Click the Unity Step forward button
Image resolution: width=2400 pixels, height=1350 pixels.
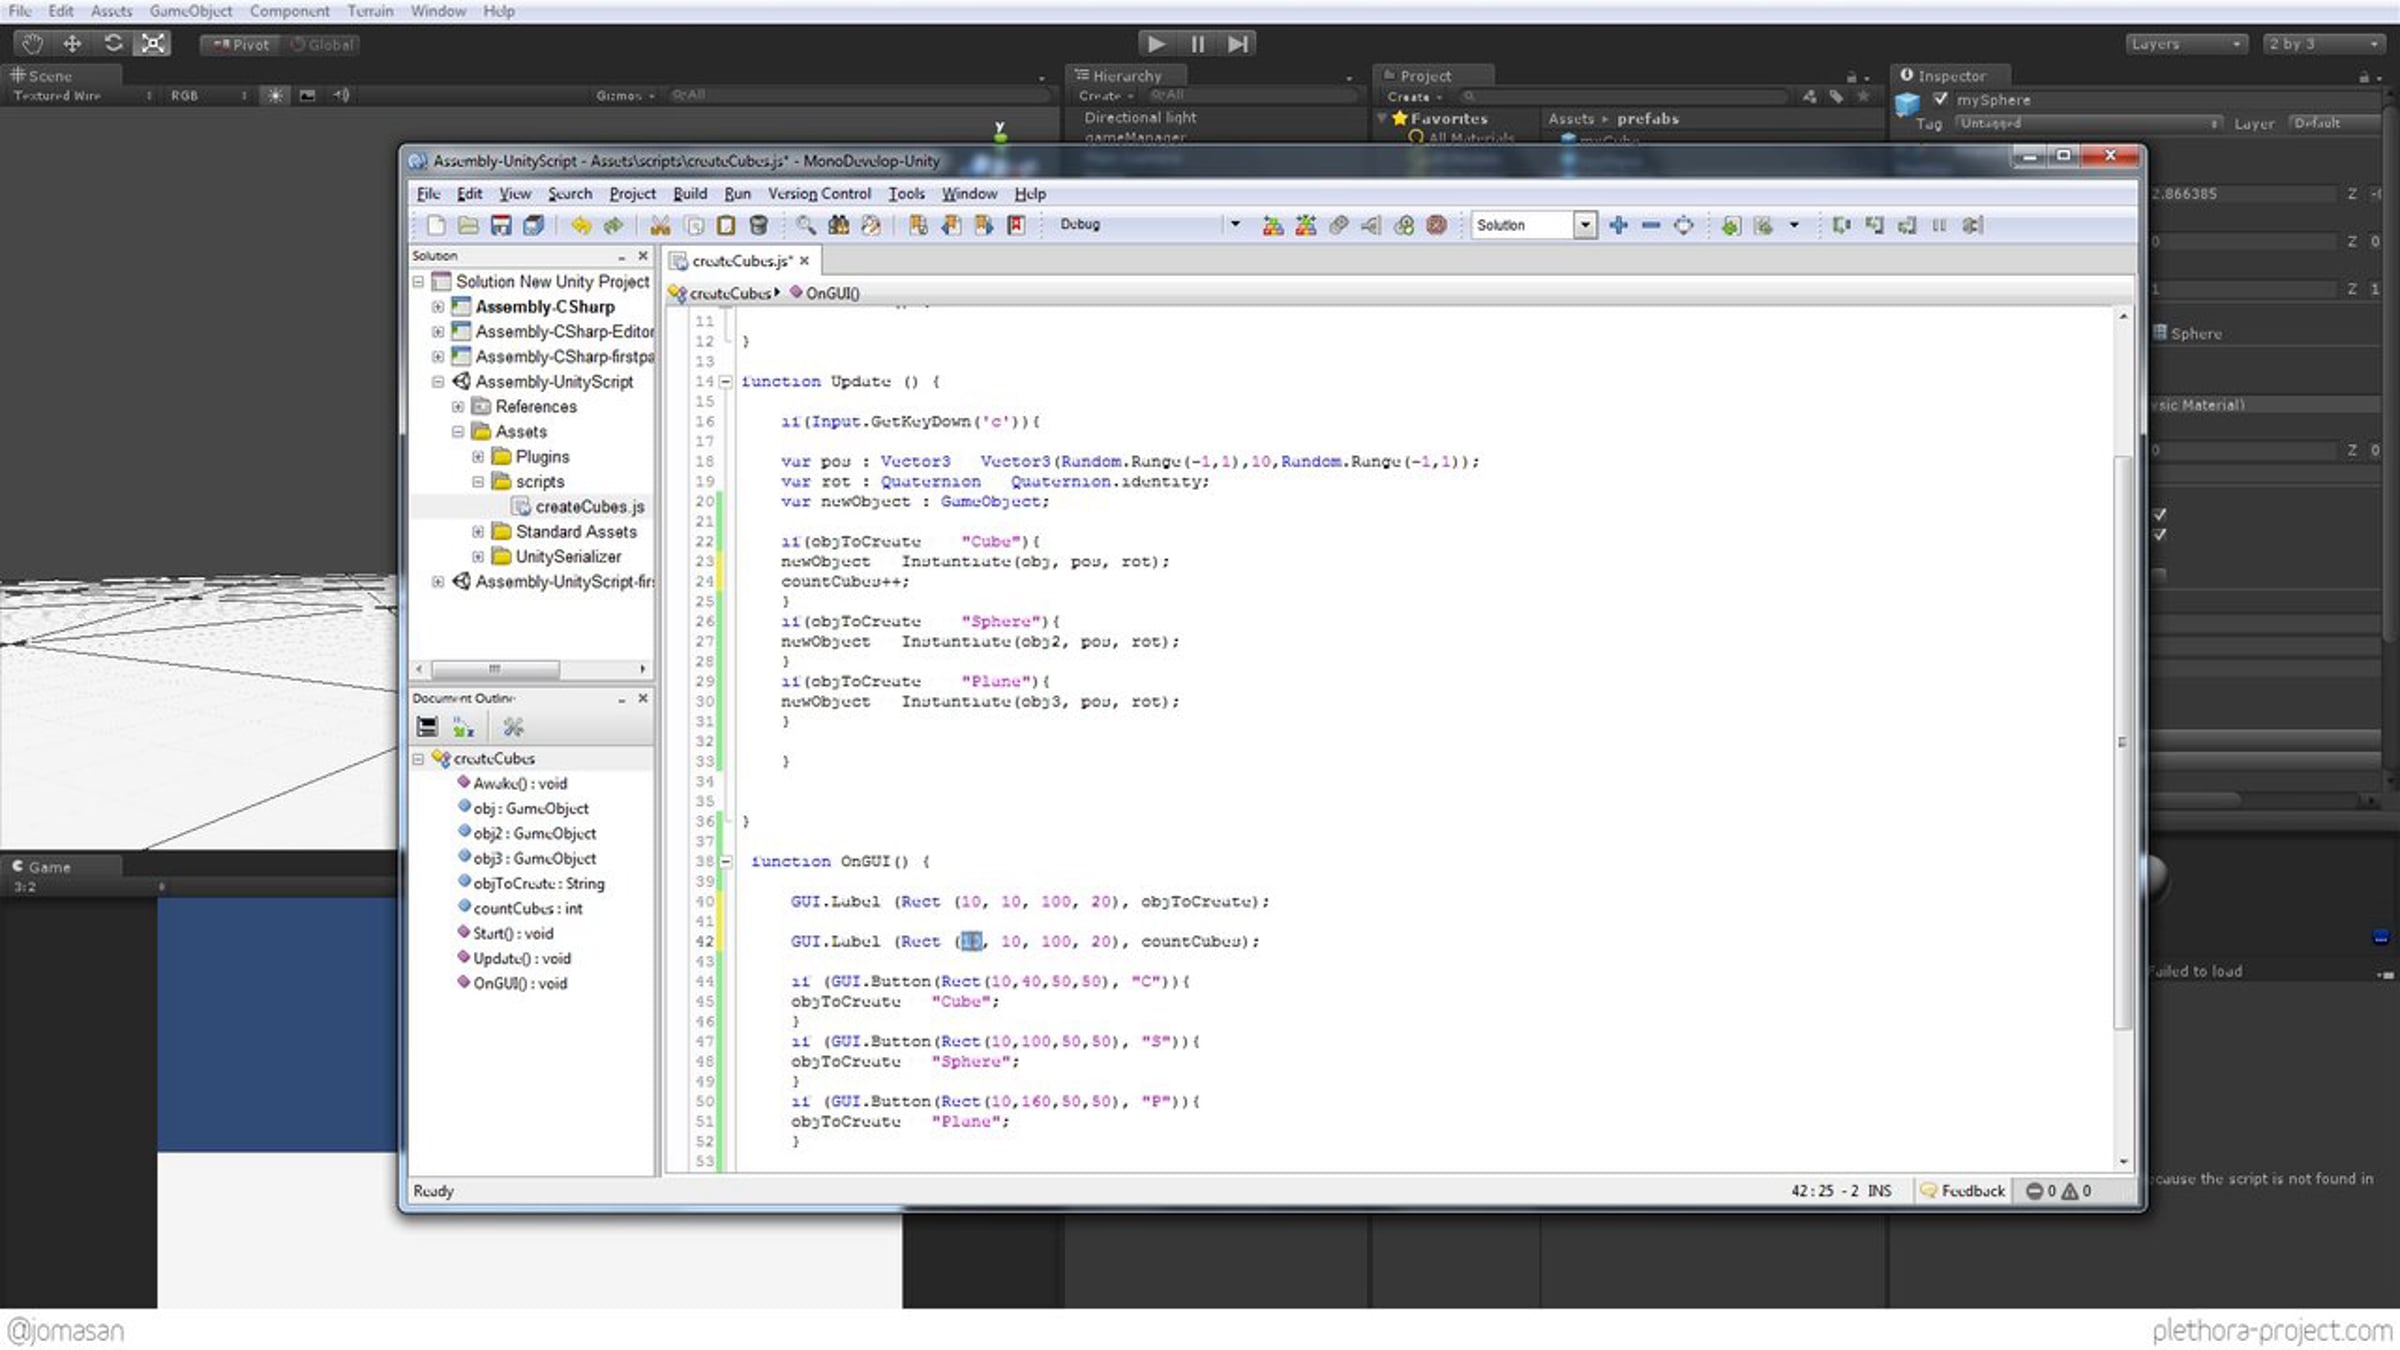click(1238, 43)
